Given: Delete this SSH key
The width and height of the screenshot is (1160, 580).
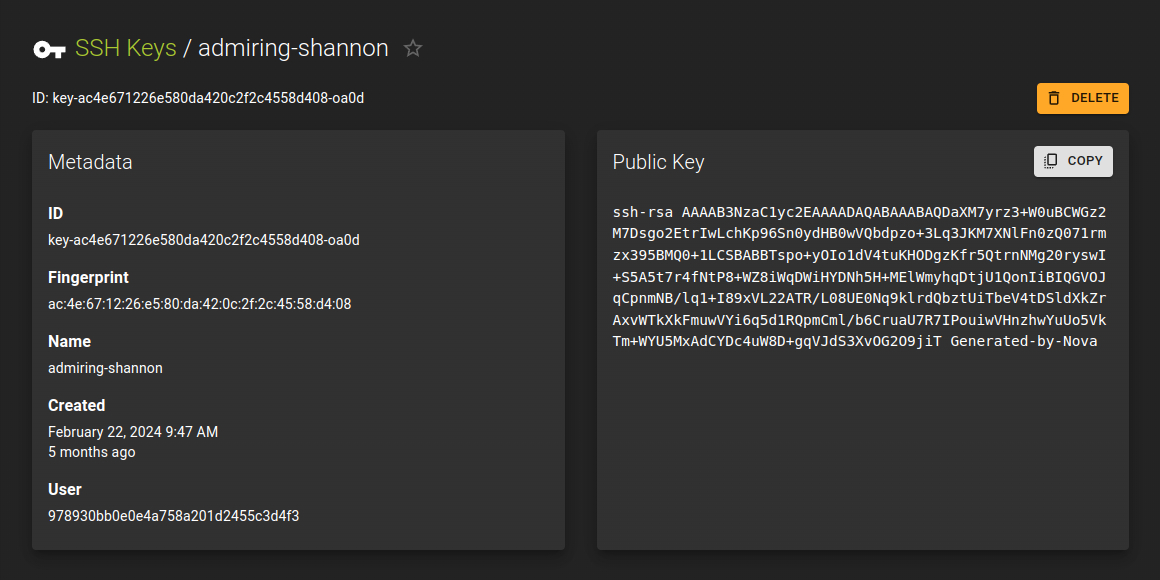Looking at the screenshot, I should [x=1082, y=98].
